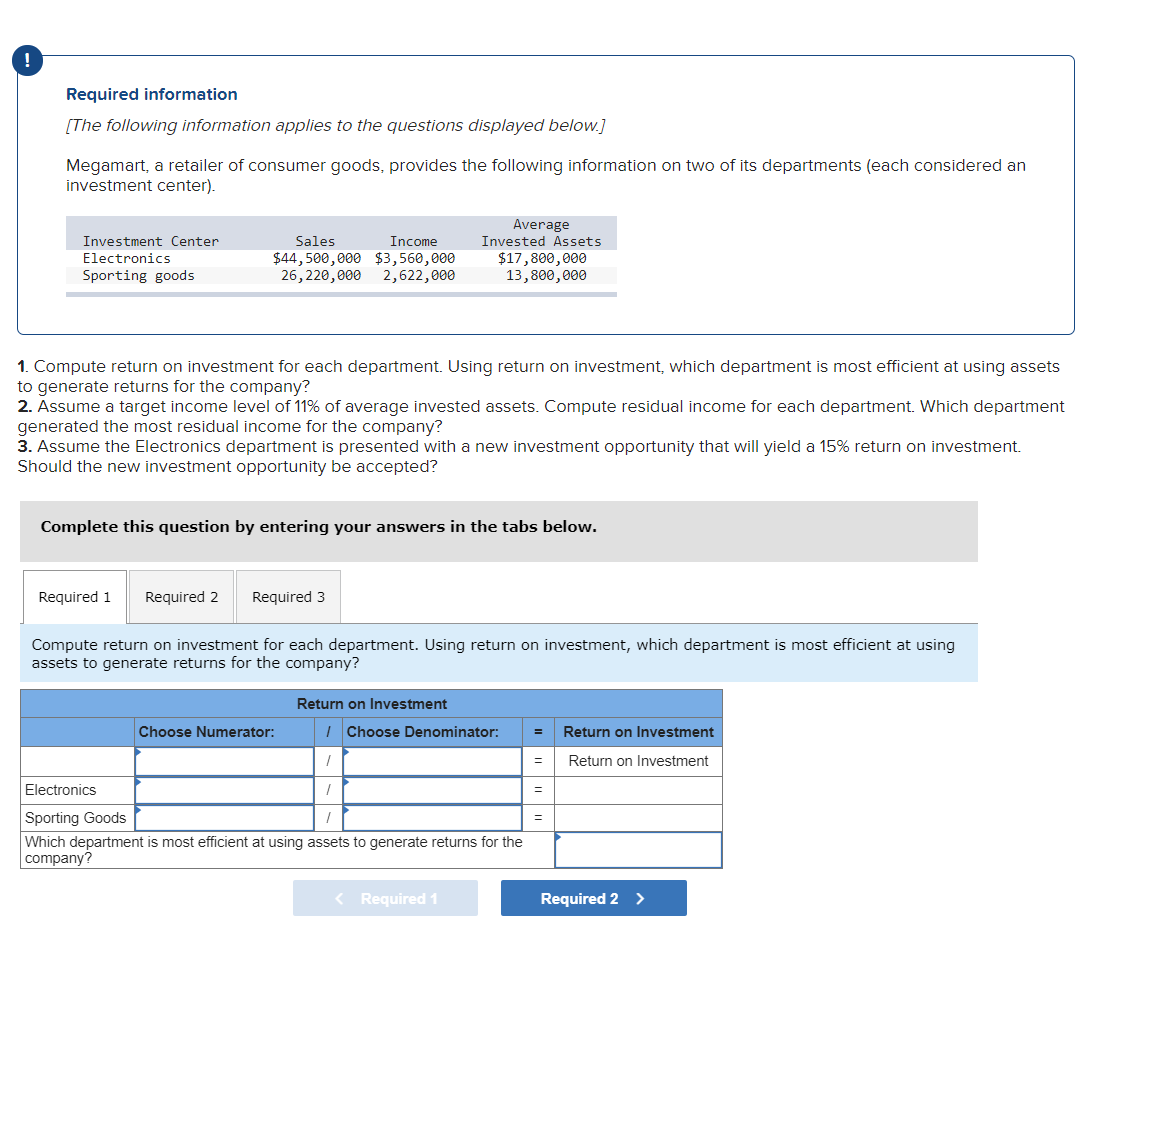Go to next section with Required 2 button

pos(594,898)
